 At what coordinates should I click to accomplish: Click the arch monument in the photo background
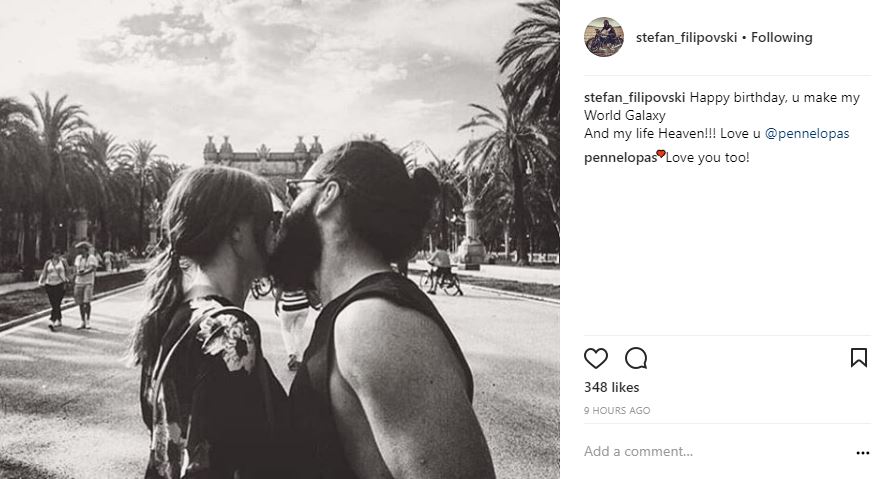[x=263, y=158]
